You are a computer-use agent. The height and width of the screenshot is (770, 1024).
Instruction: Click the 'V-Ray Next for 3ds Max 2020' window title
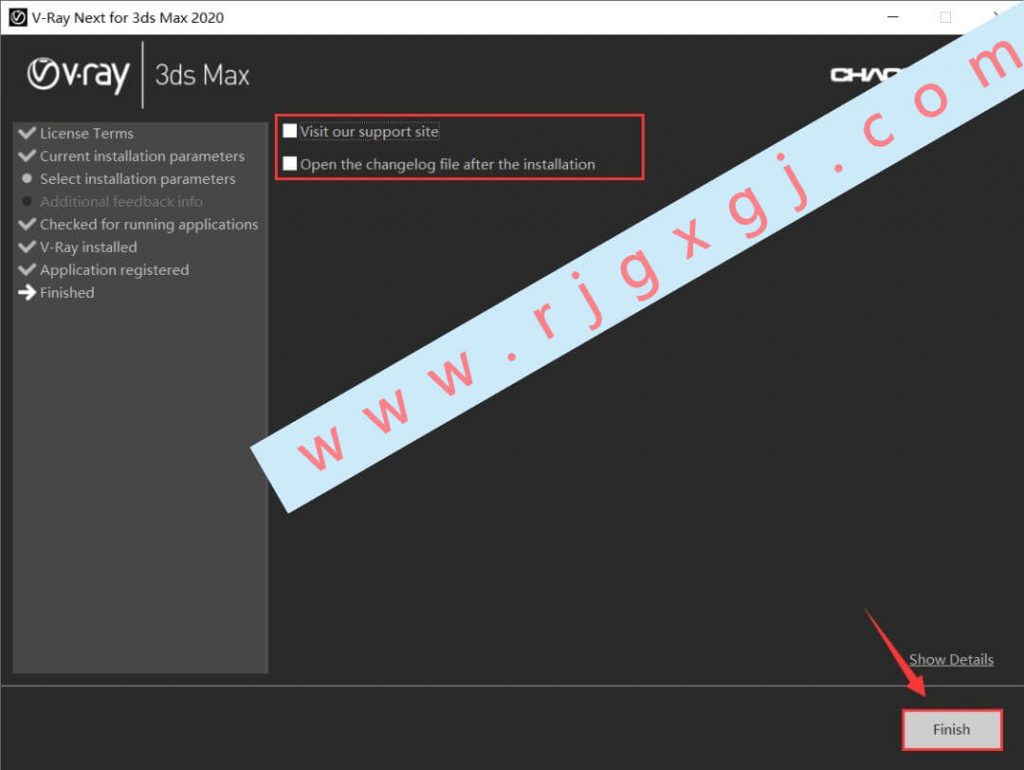point(127,18)
